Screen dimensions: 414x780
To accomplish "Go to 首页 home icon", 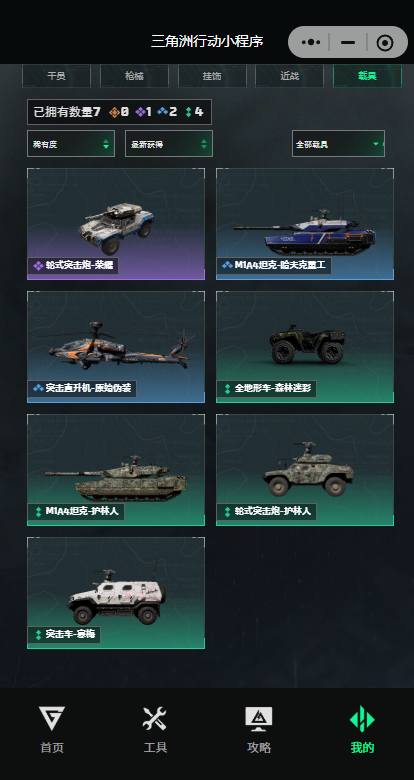I will tap(52, 719).
